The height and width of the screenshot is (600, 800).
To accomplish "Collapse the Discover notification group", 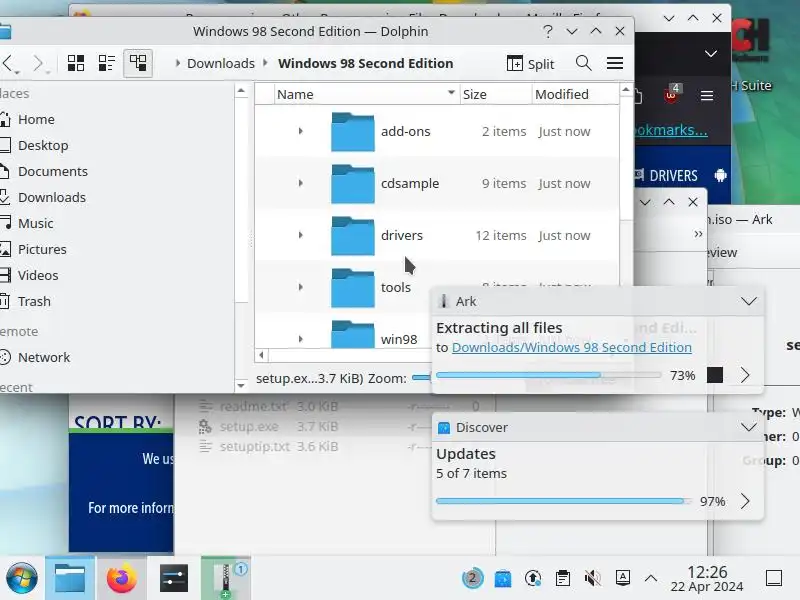I will point(748,427).
